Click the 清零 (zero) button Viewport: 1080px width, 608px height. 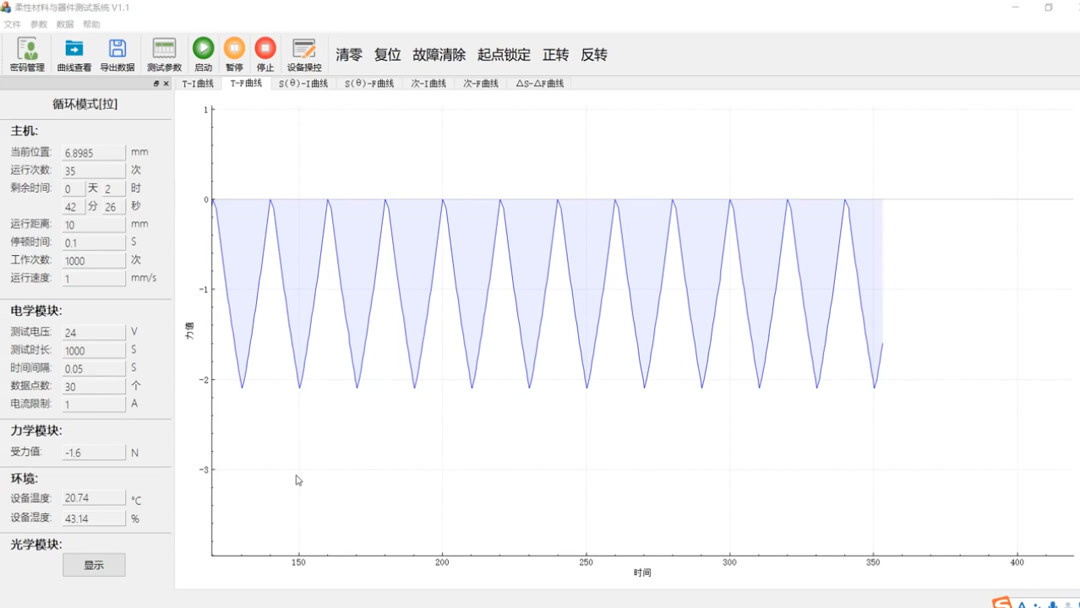coord(349,55)
